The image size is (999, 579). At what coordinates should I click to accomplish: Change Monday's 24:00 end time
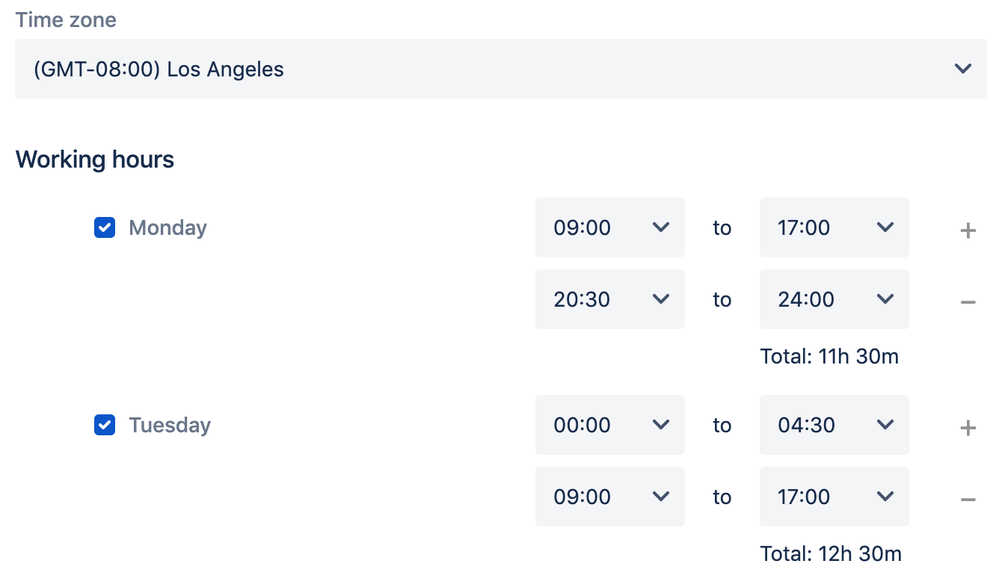(x=834, y=299)
